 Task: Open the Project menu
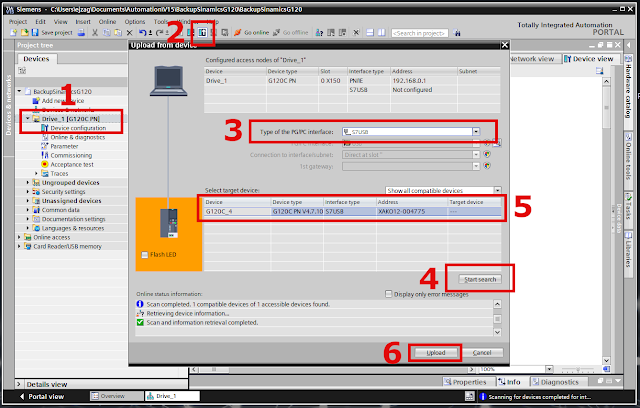[x=18, y=22]
